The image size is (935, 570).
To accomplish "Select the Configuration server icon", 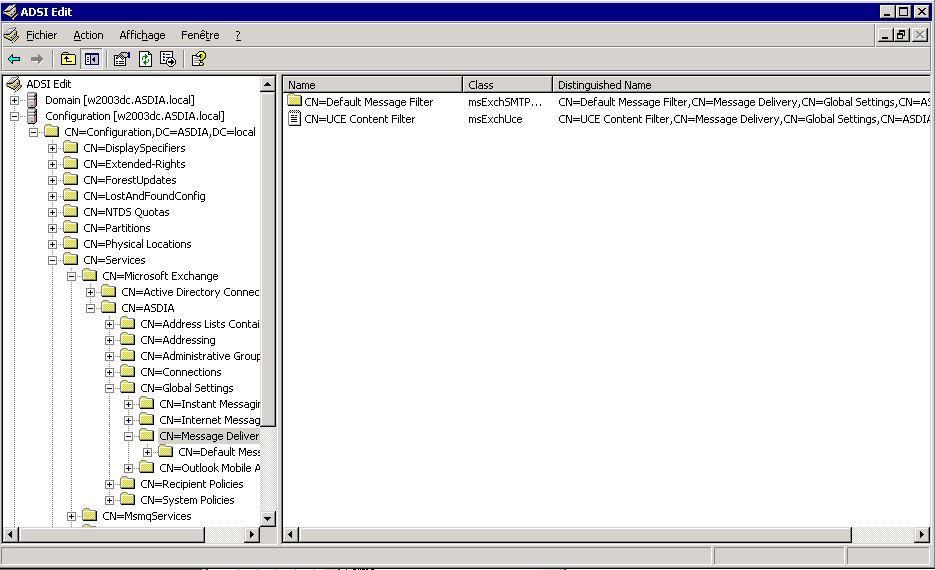I will coord(32,116).
